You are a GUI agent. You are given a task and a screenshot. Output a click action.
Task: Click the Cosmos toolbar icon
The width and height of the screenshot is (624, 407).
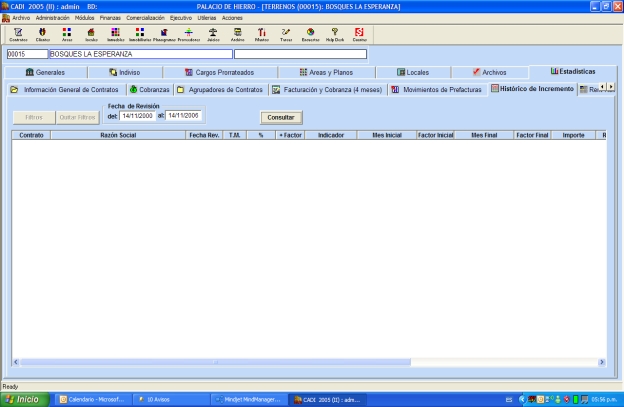click(358, 33)
